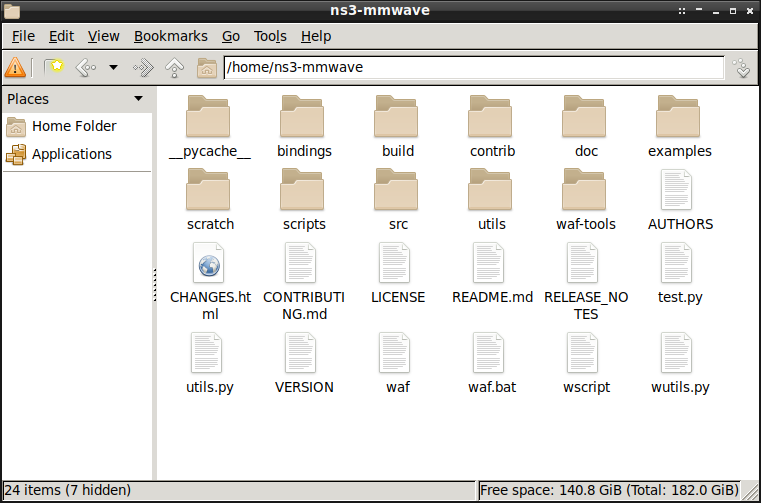Open a new tab with the starred folder icon
Image resolution: width=761 pixels, height=503 pixels.
(54, 67)
